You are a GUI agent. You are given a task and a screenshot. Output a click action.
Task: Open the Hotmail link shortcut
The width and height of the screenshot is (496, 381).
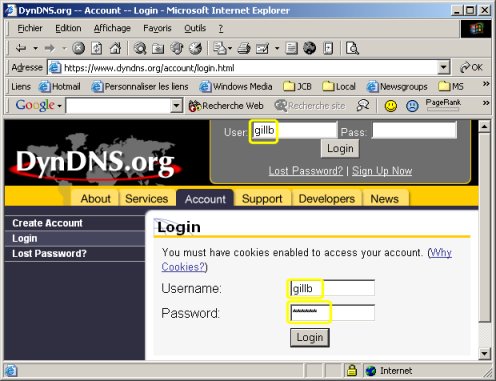(60, 87)
